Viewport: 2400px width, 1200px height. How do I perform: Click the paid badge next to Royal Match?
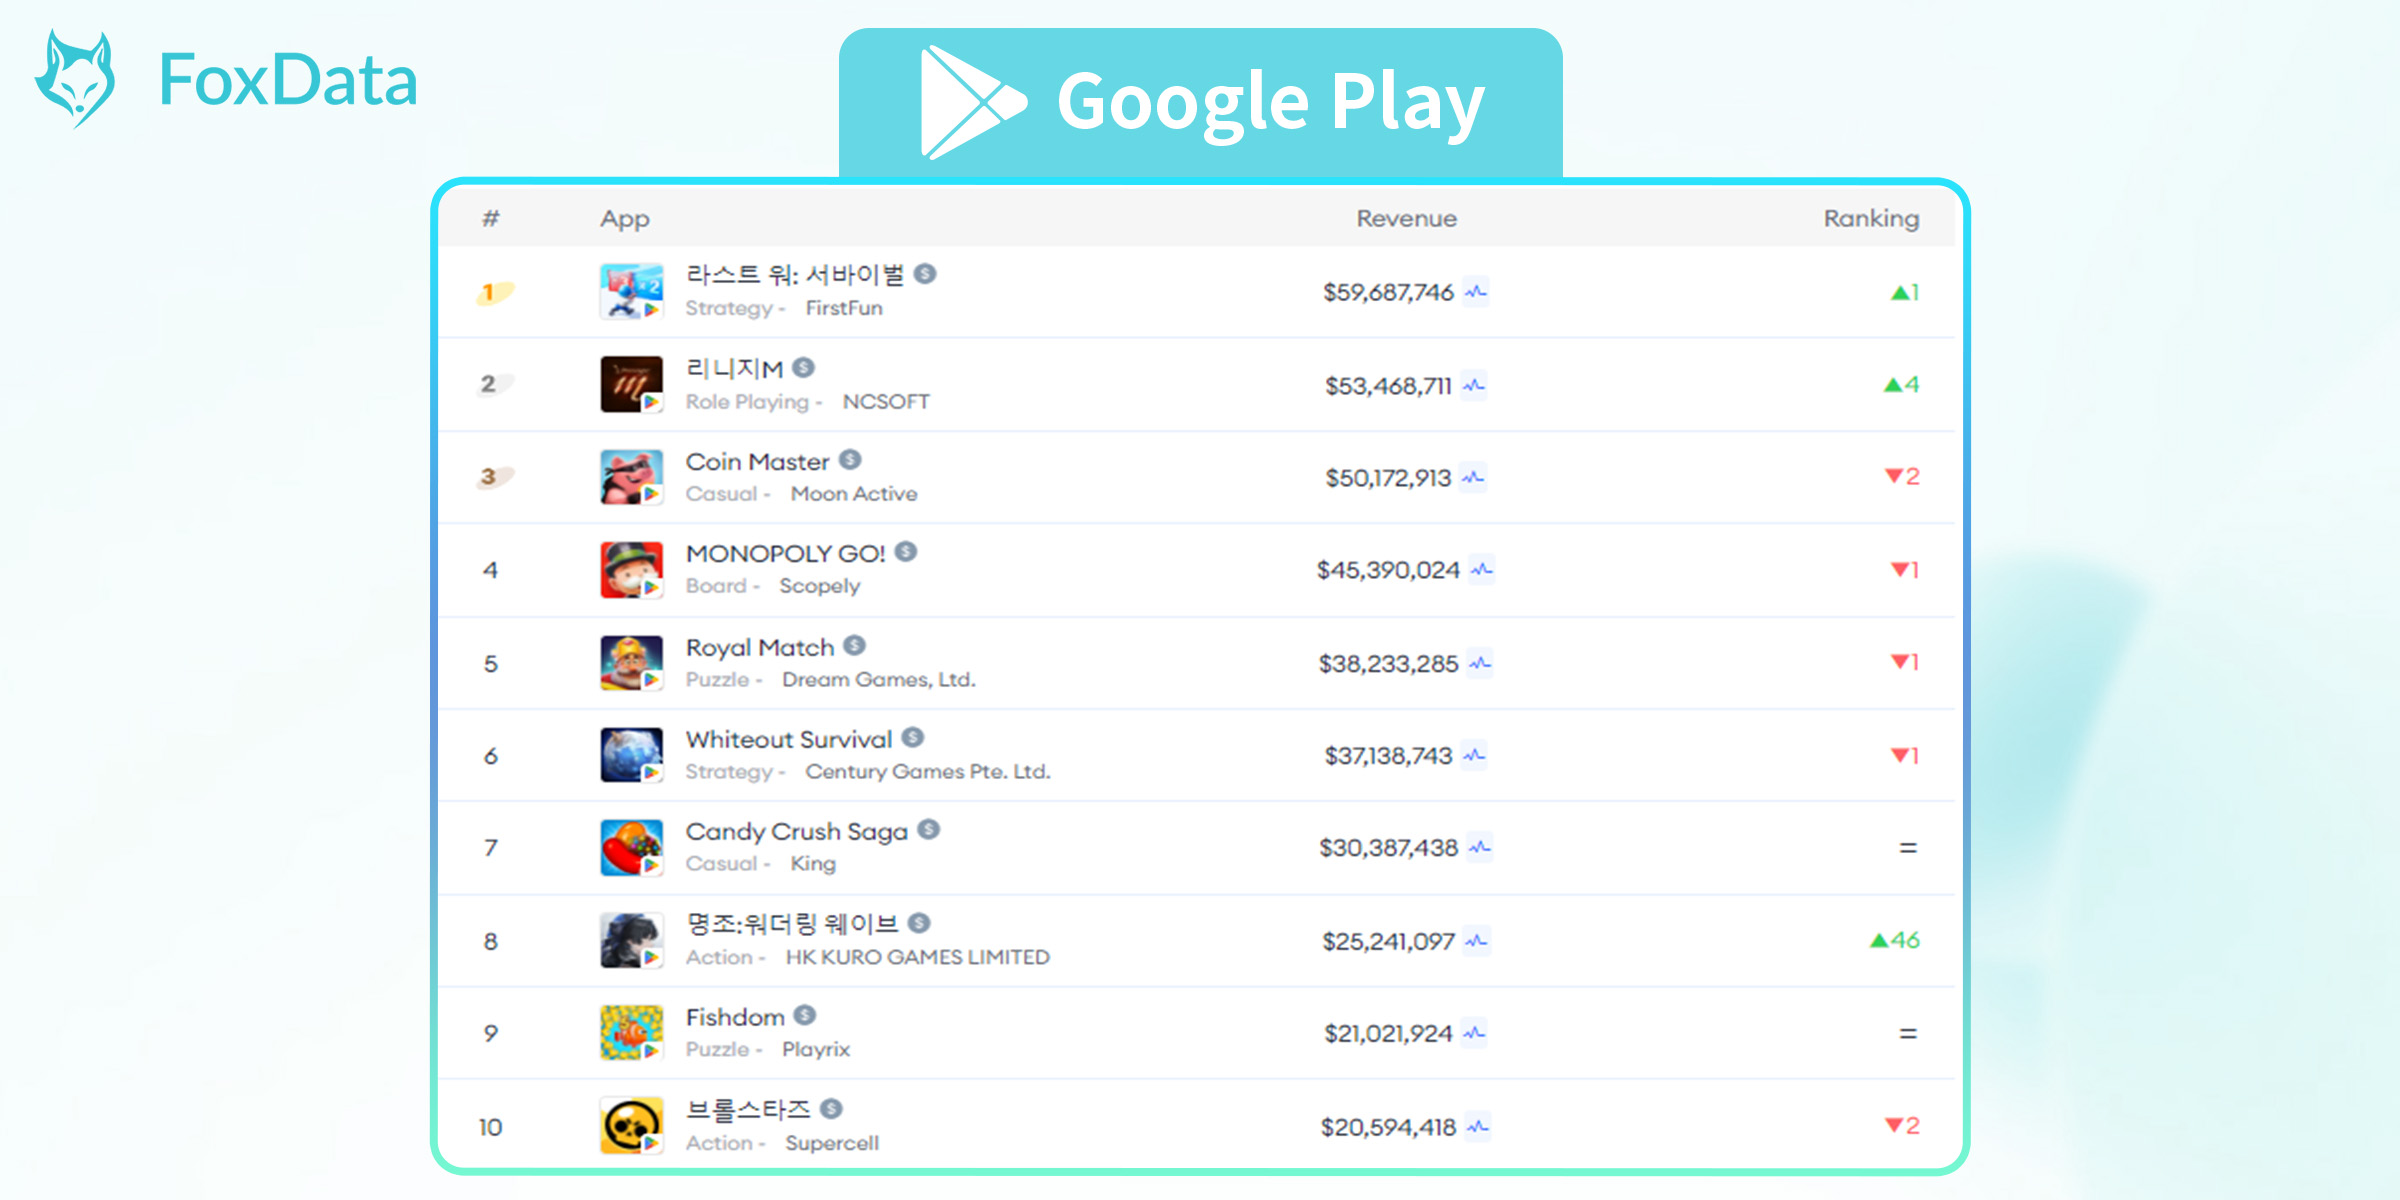tap(854, 645)
